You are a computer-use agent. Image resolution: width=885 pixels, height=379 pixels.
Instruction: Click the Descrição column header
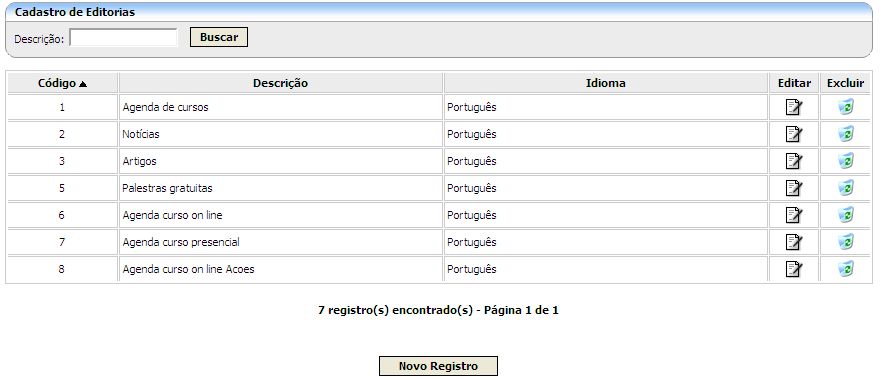pyautogui.click(x=281, y=83)
